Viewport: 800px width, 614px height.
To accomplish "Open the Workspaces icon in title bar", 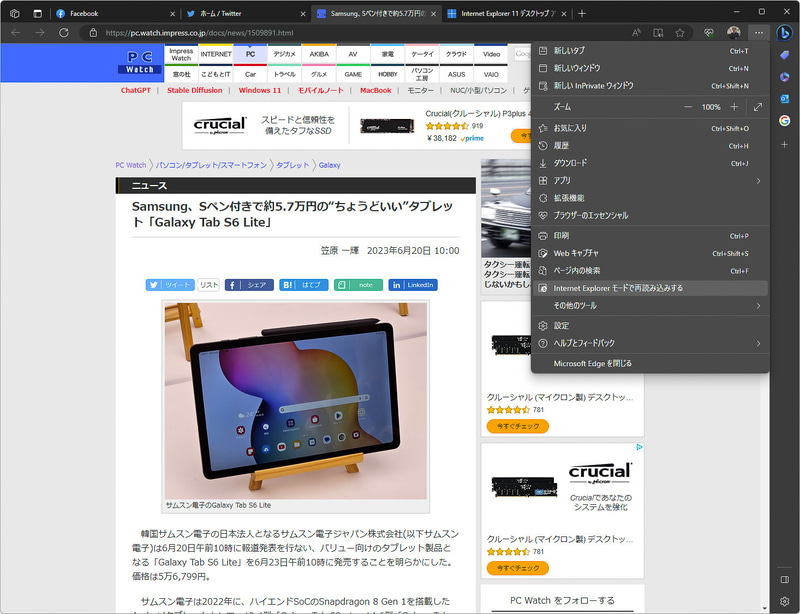I will point(15,13).
